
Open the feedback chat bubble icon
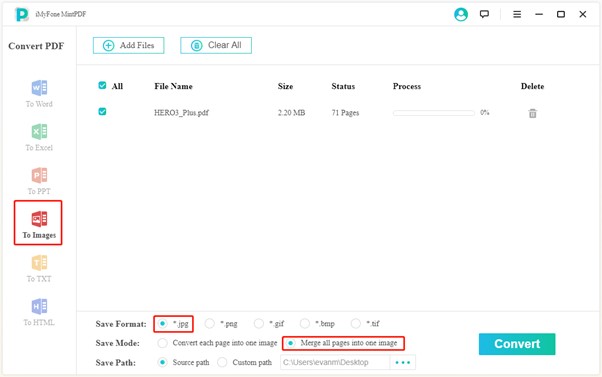pos(484,15)
